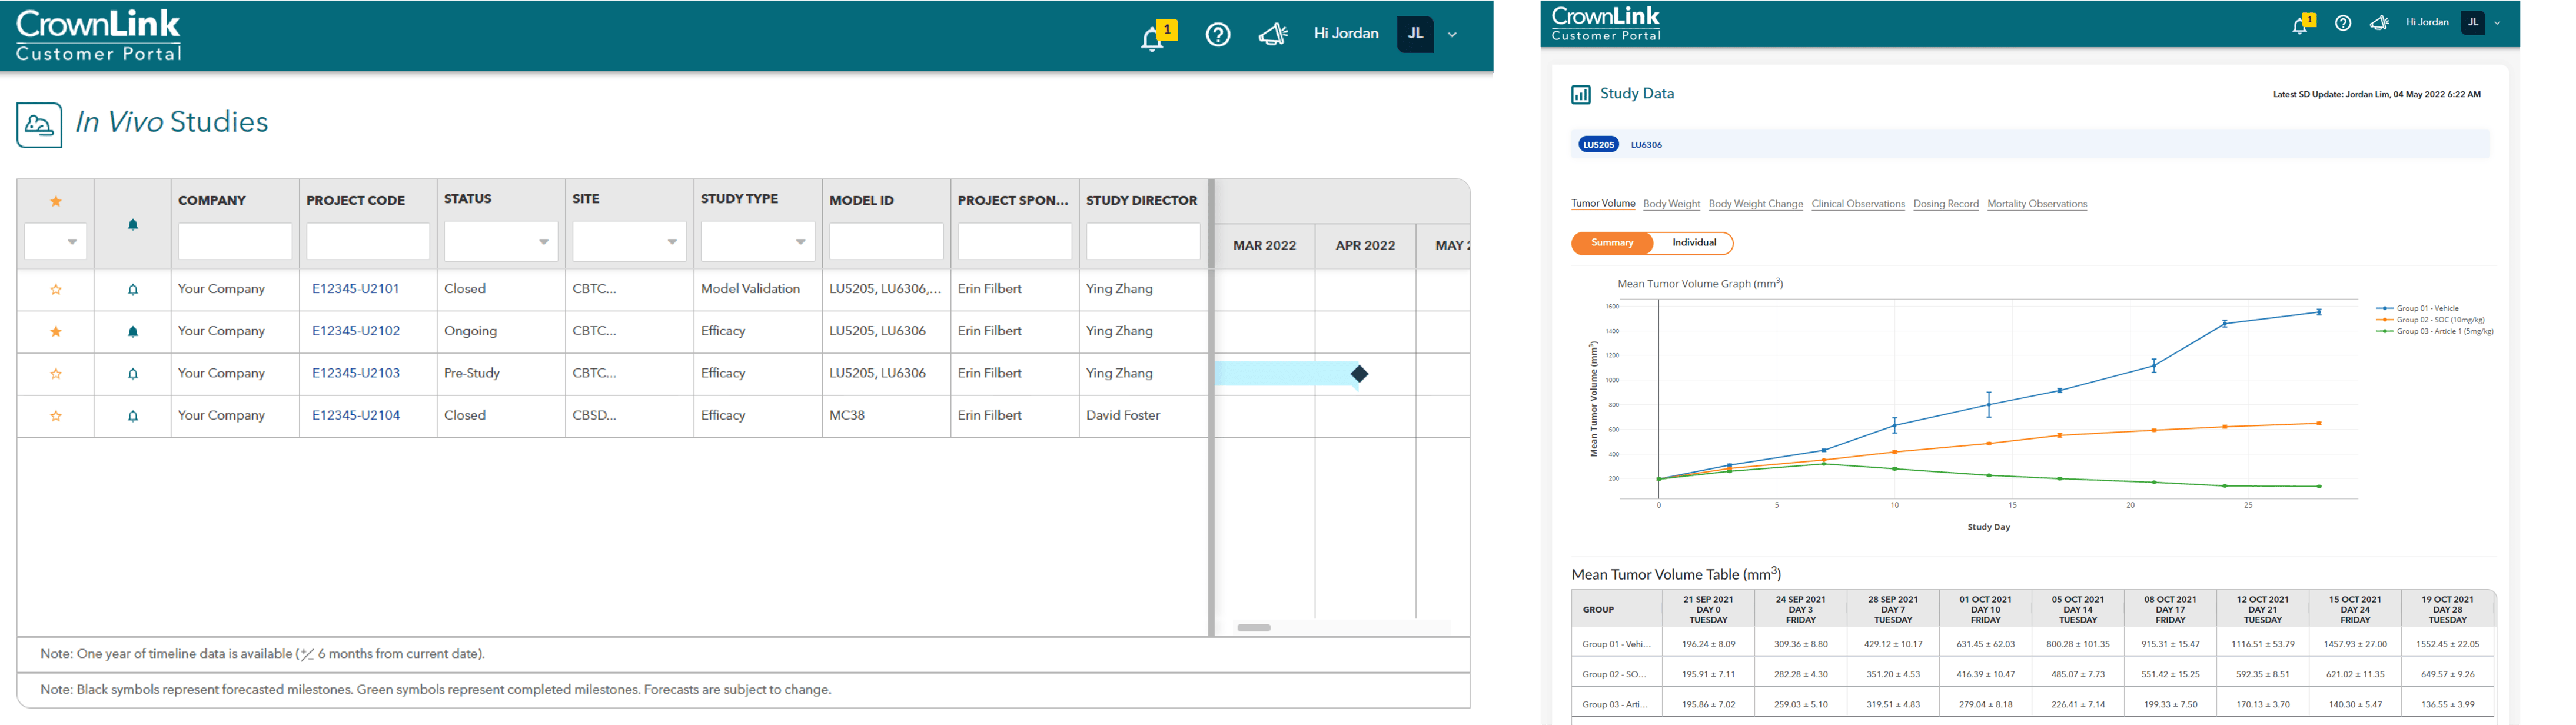2576x725 pixels.
Task: Enable notifications for study E12345-U2101
Action: click(x=132, y=289)
